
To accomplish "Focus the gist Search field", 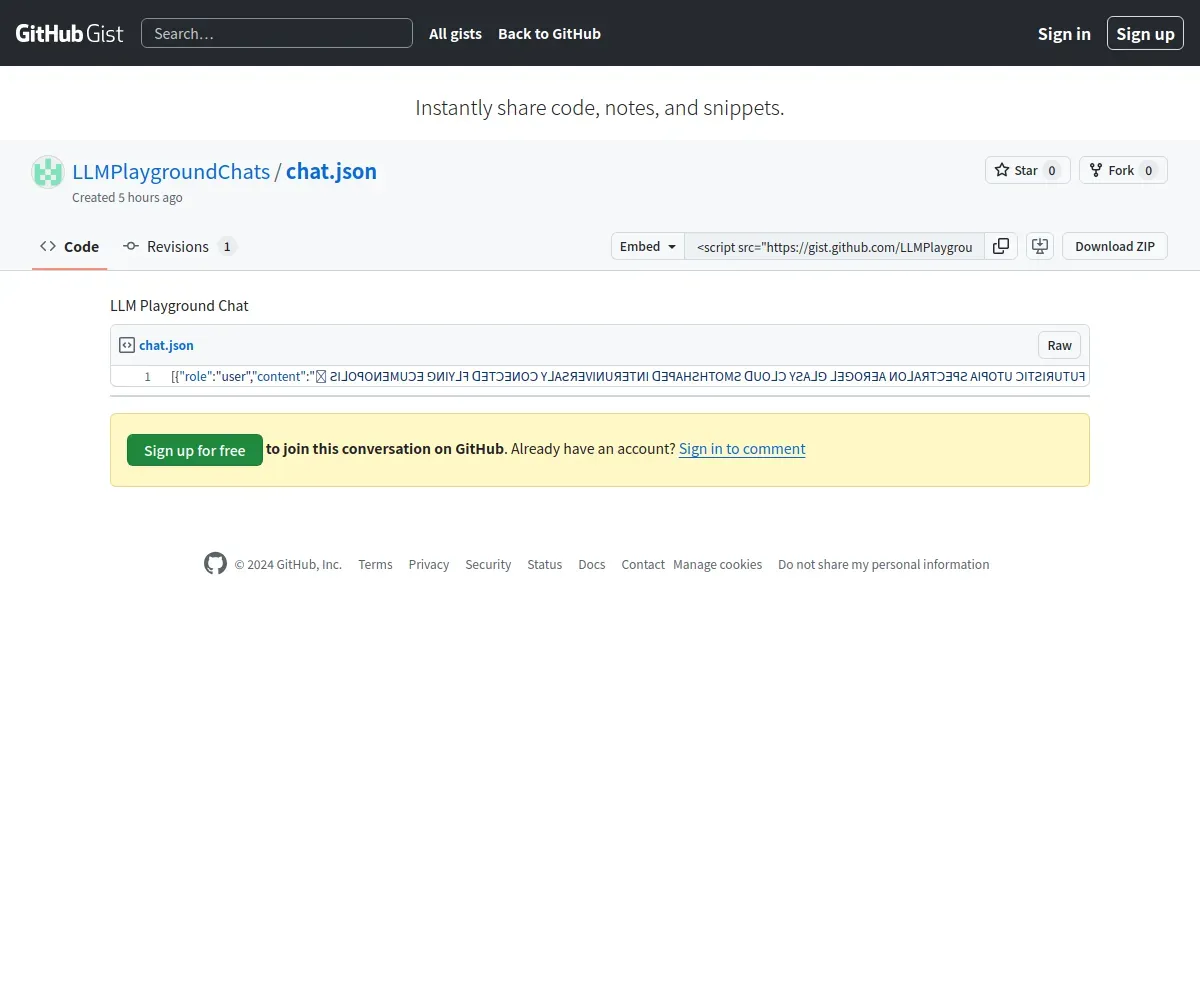I will pos(277,33).
